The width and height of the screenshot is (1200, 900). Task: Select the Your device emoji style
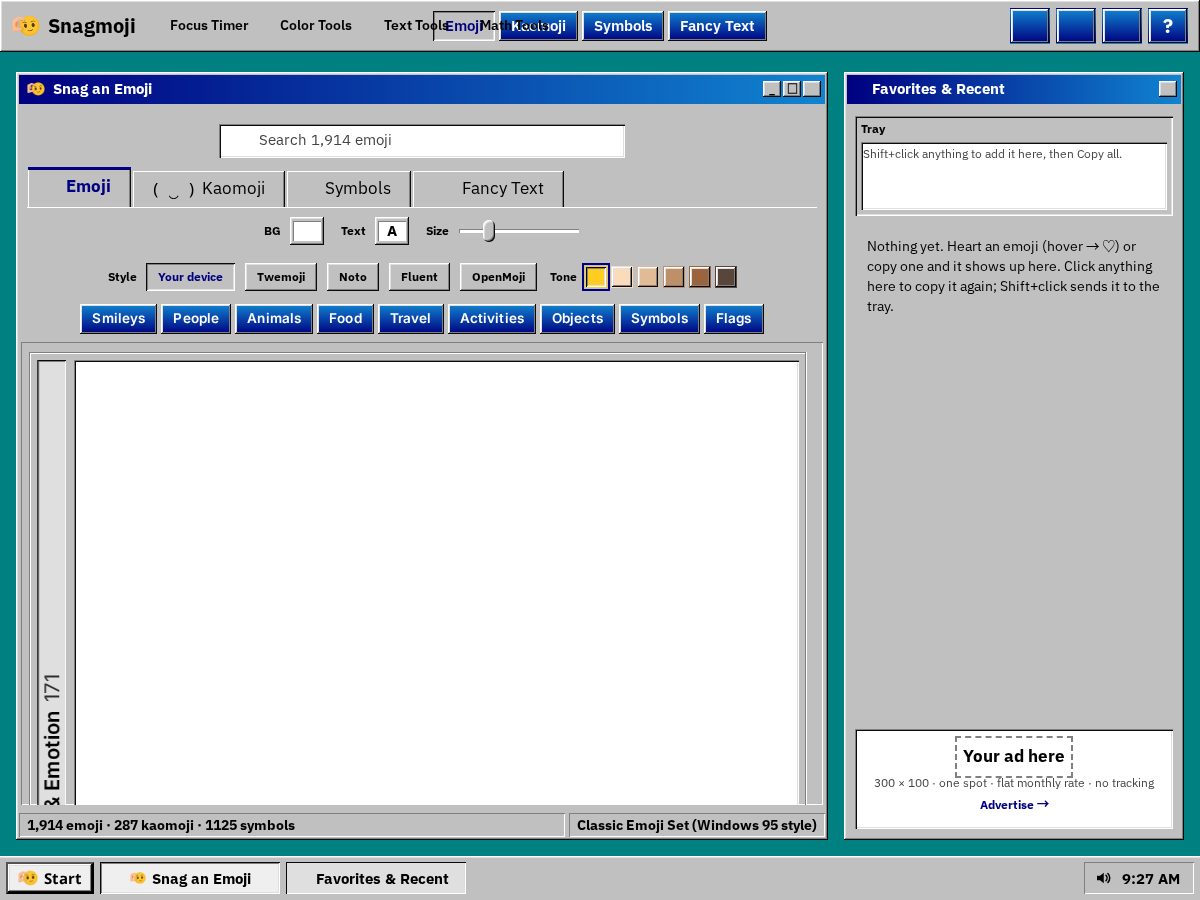coord(190,277)
